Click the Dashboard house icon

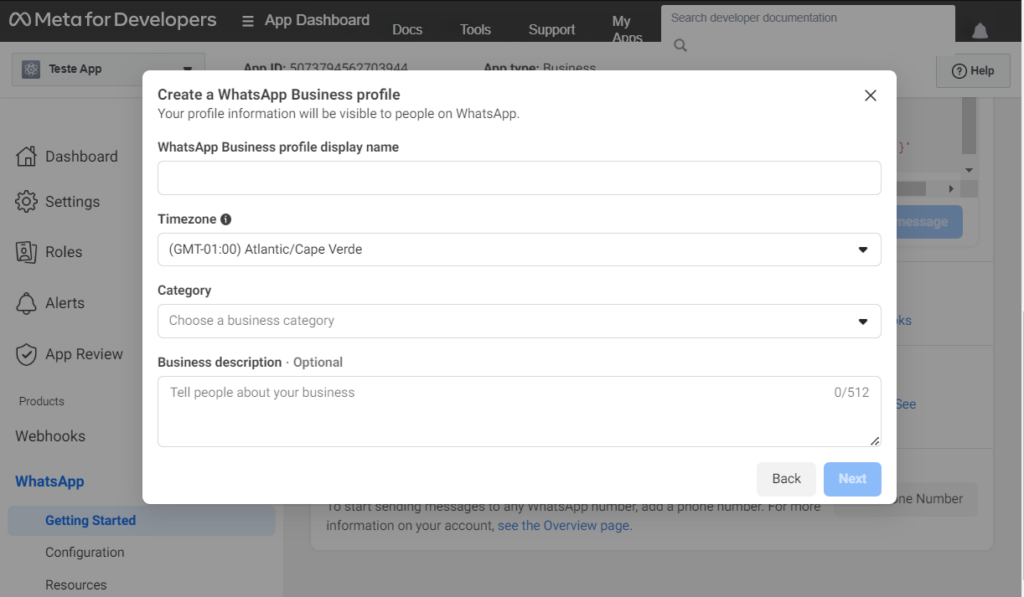26,156
